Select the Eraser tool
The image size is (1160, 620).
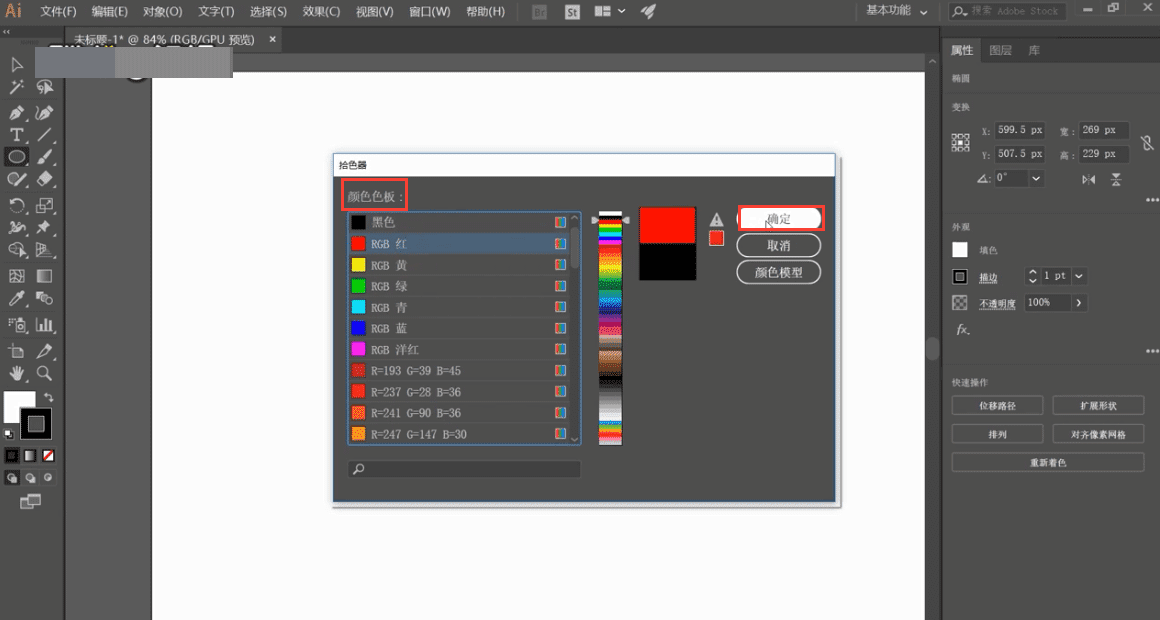(x=44, y=179)
